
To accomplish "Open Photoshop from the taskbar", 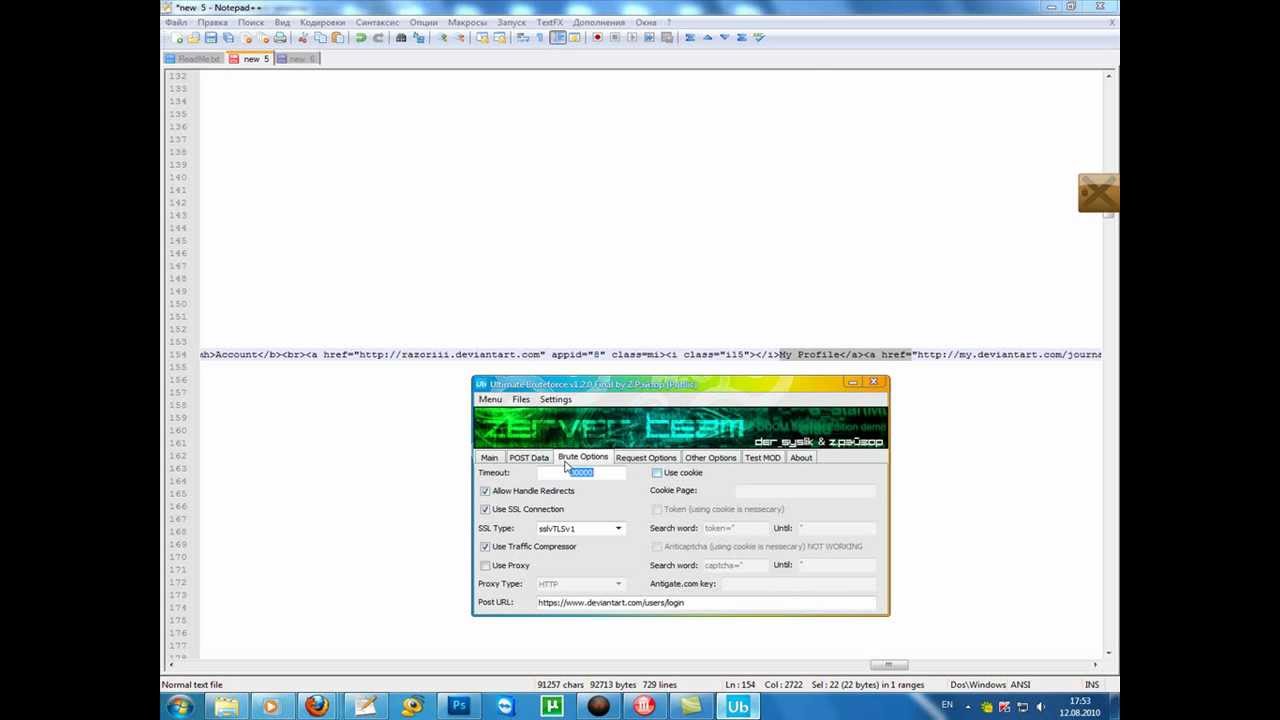I will [459, 706].
